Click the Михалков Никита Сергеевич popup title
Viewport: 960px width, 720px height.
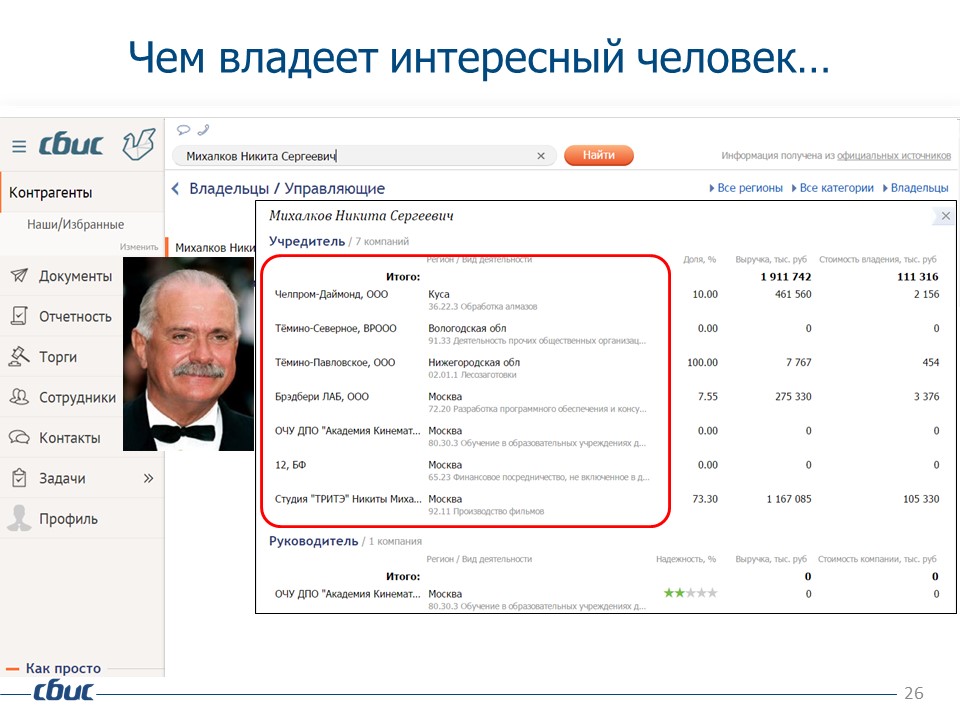coord(361,216)
